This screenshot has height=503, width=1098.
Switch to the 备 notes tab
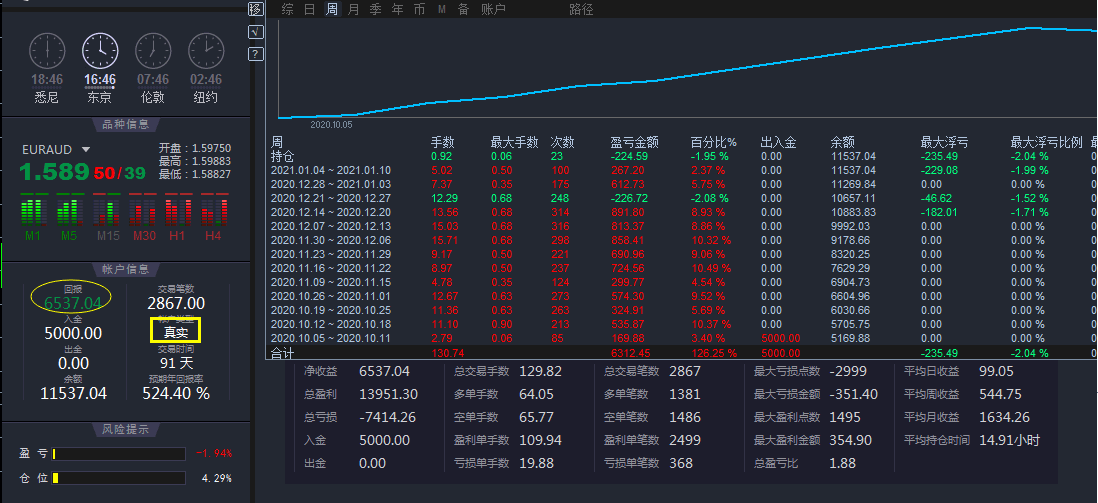464,9
